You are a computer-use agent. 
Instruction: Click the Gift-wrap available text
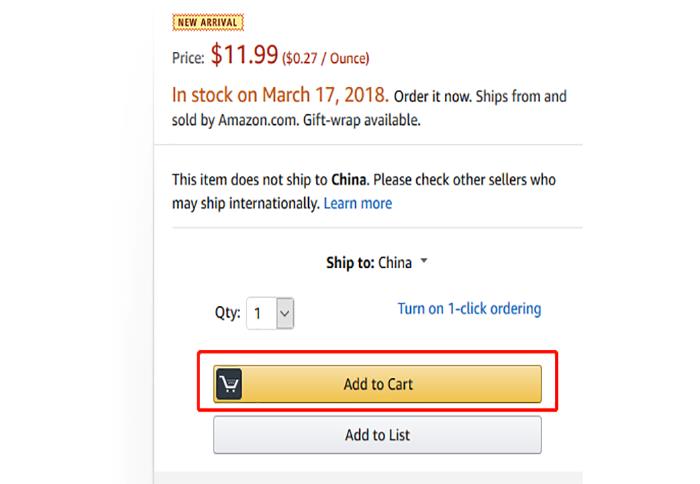361,120
